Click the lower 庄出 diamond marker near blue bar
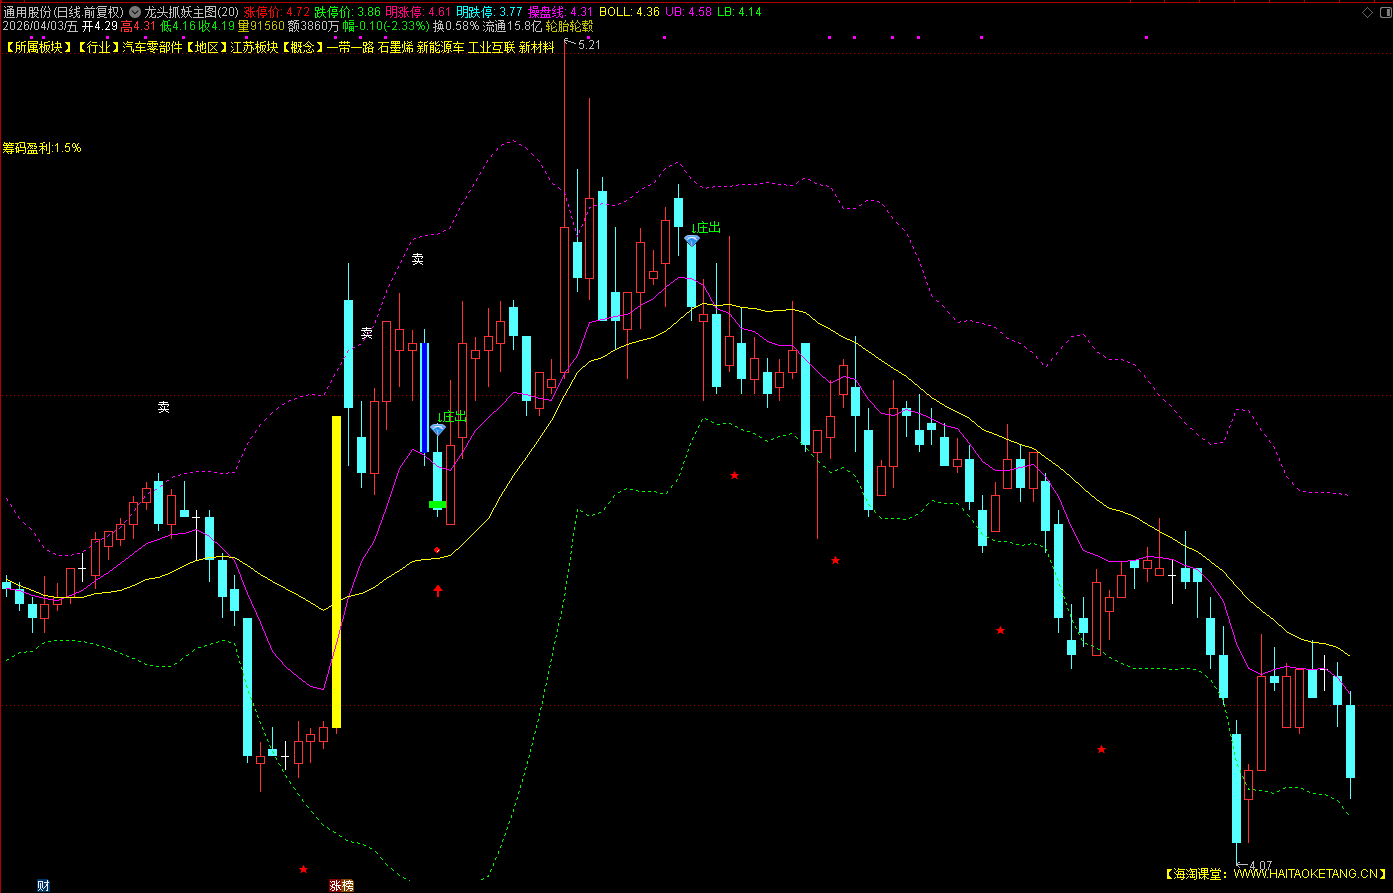 tap(437, 429)
